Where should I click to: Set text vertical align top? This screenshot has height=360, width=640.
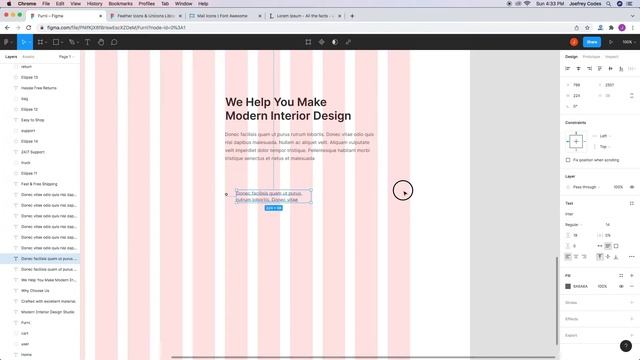(x=600, y=257)
